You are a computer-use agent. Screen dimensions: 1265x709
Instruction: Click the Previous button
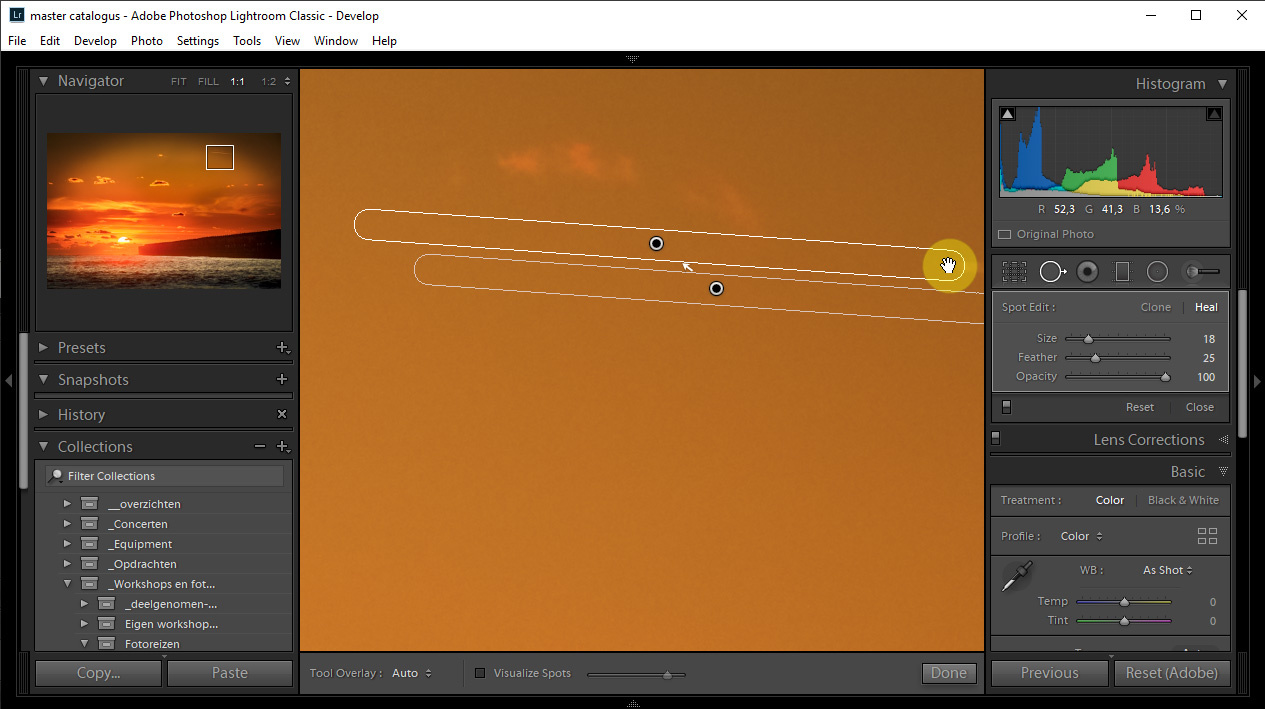point(1050,673)
